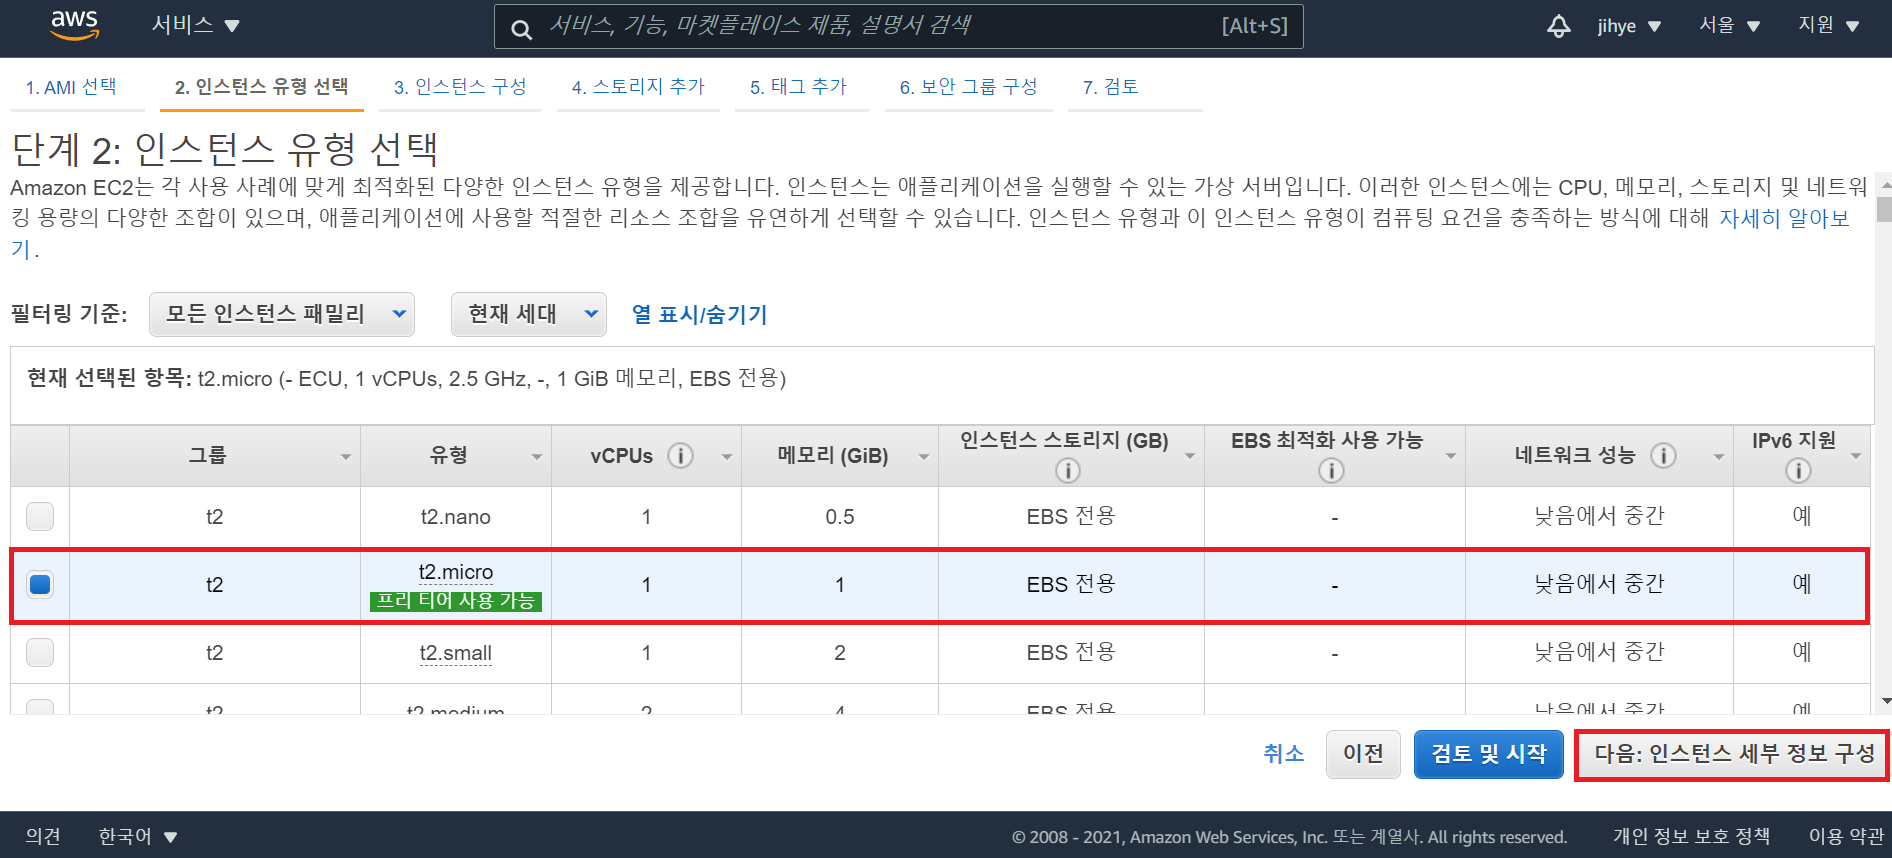This screenshot has height=858, width=1892.
Task: Open the 지원 support dropdown
Action: point(1829,25)
